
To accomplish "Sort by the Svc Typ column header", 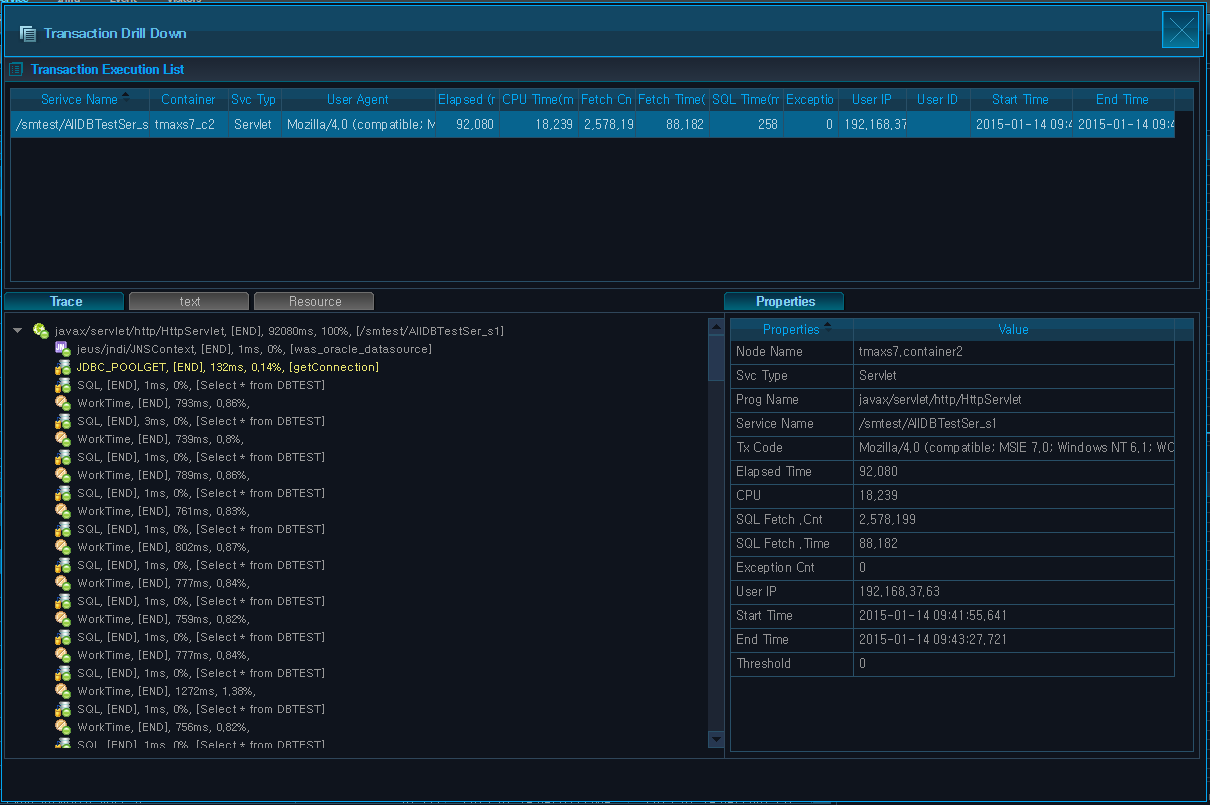I will (x=253, y=99).
